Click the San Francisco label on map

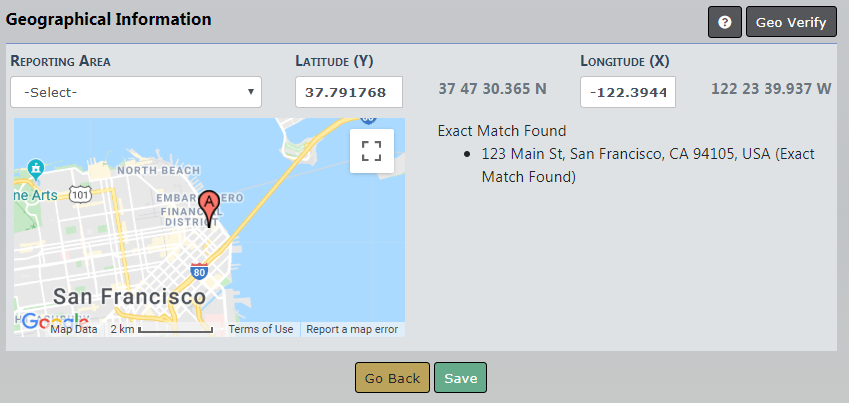tap(129, 297)
